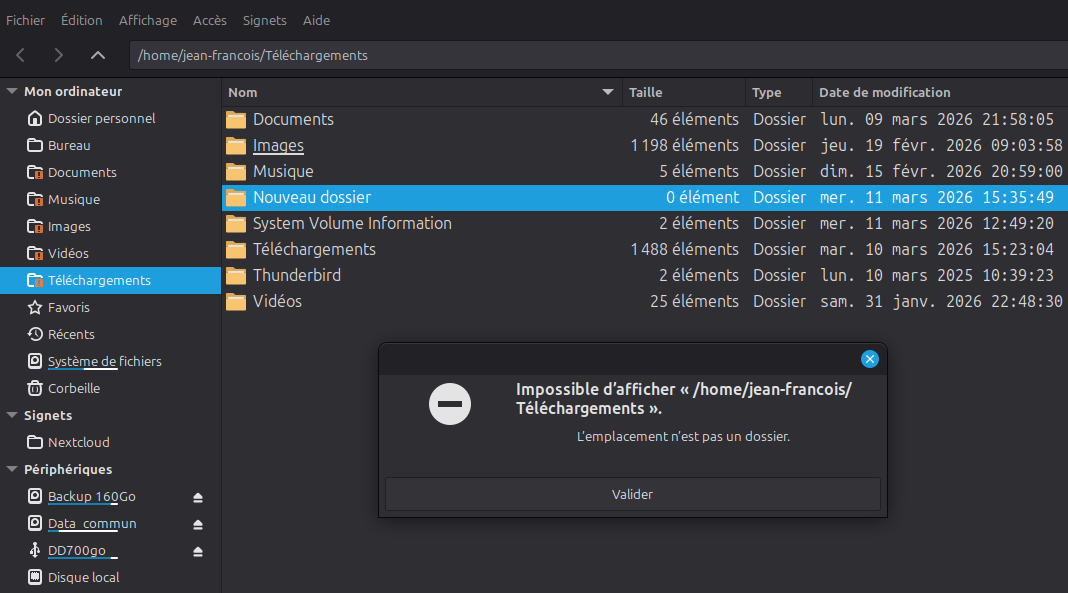Collapse the Périphériques sidebar section
1068x593 pixels.
point(12,469)
